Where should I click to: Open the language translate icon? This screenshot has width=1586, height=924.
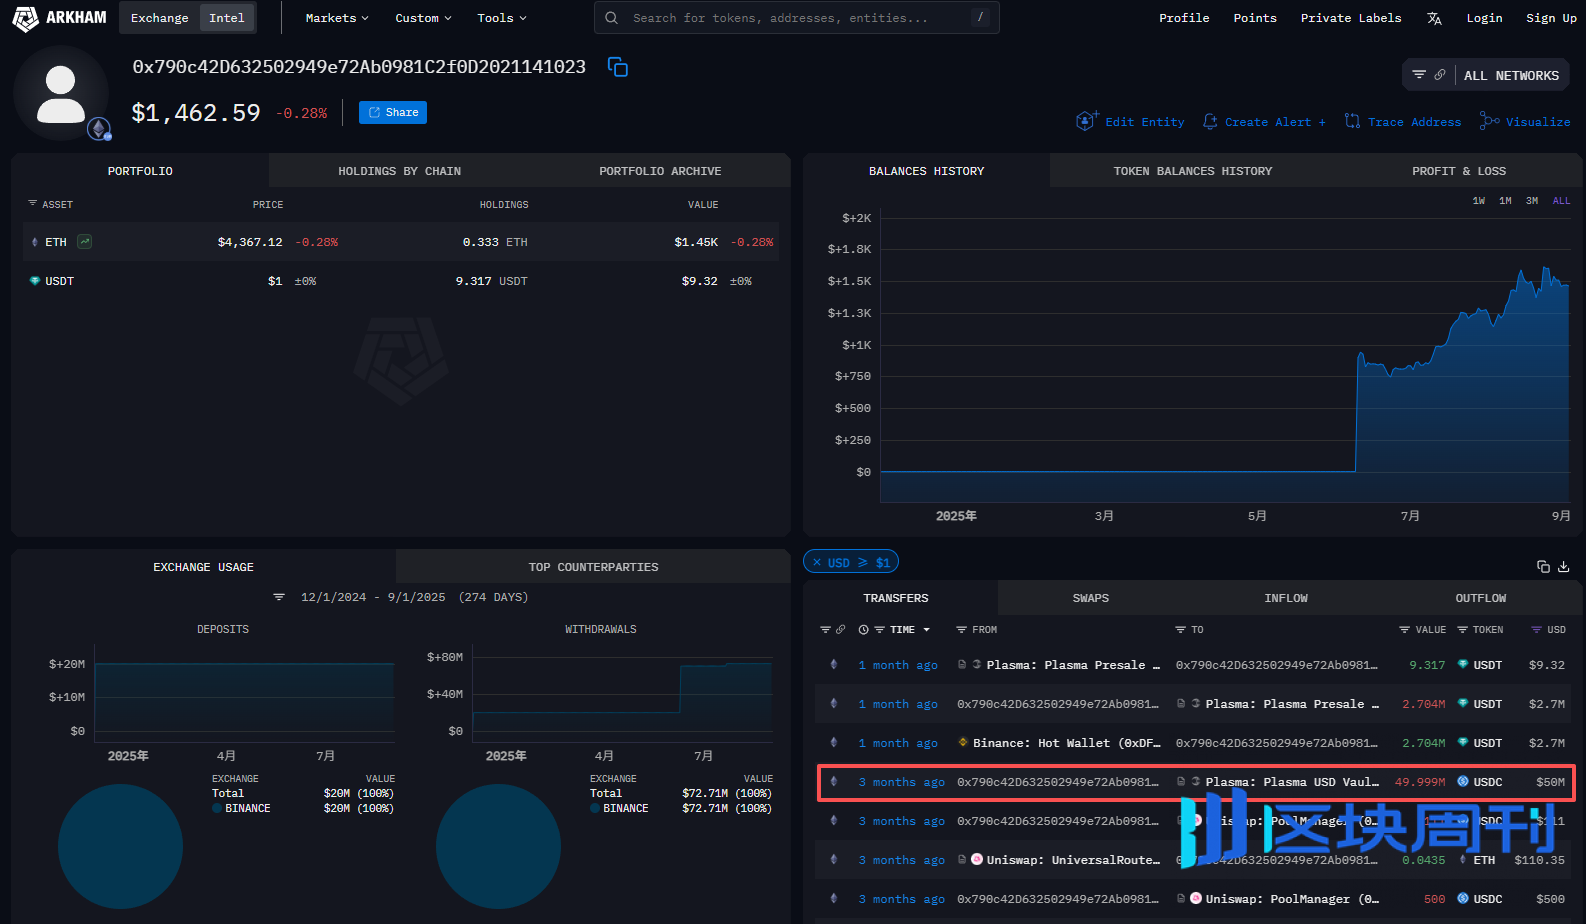click(1434, 18)
